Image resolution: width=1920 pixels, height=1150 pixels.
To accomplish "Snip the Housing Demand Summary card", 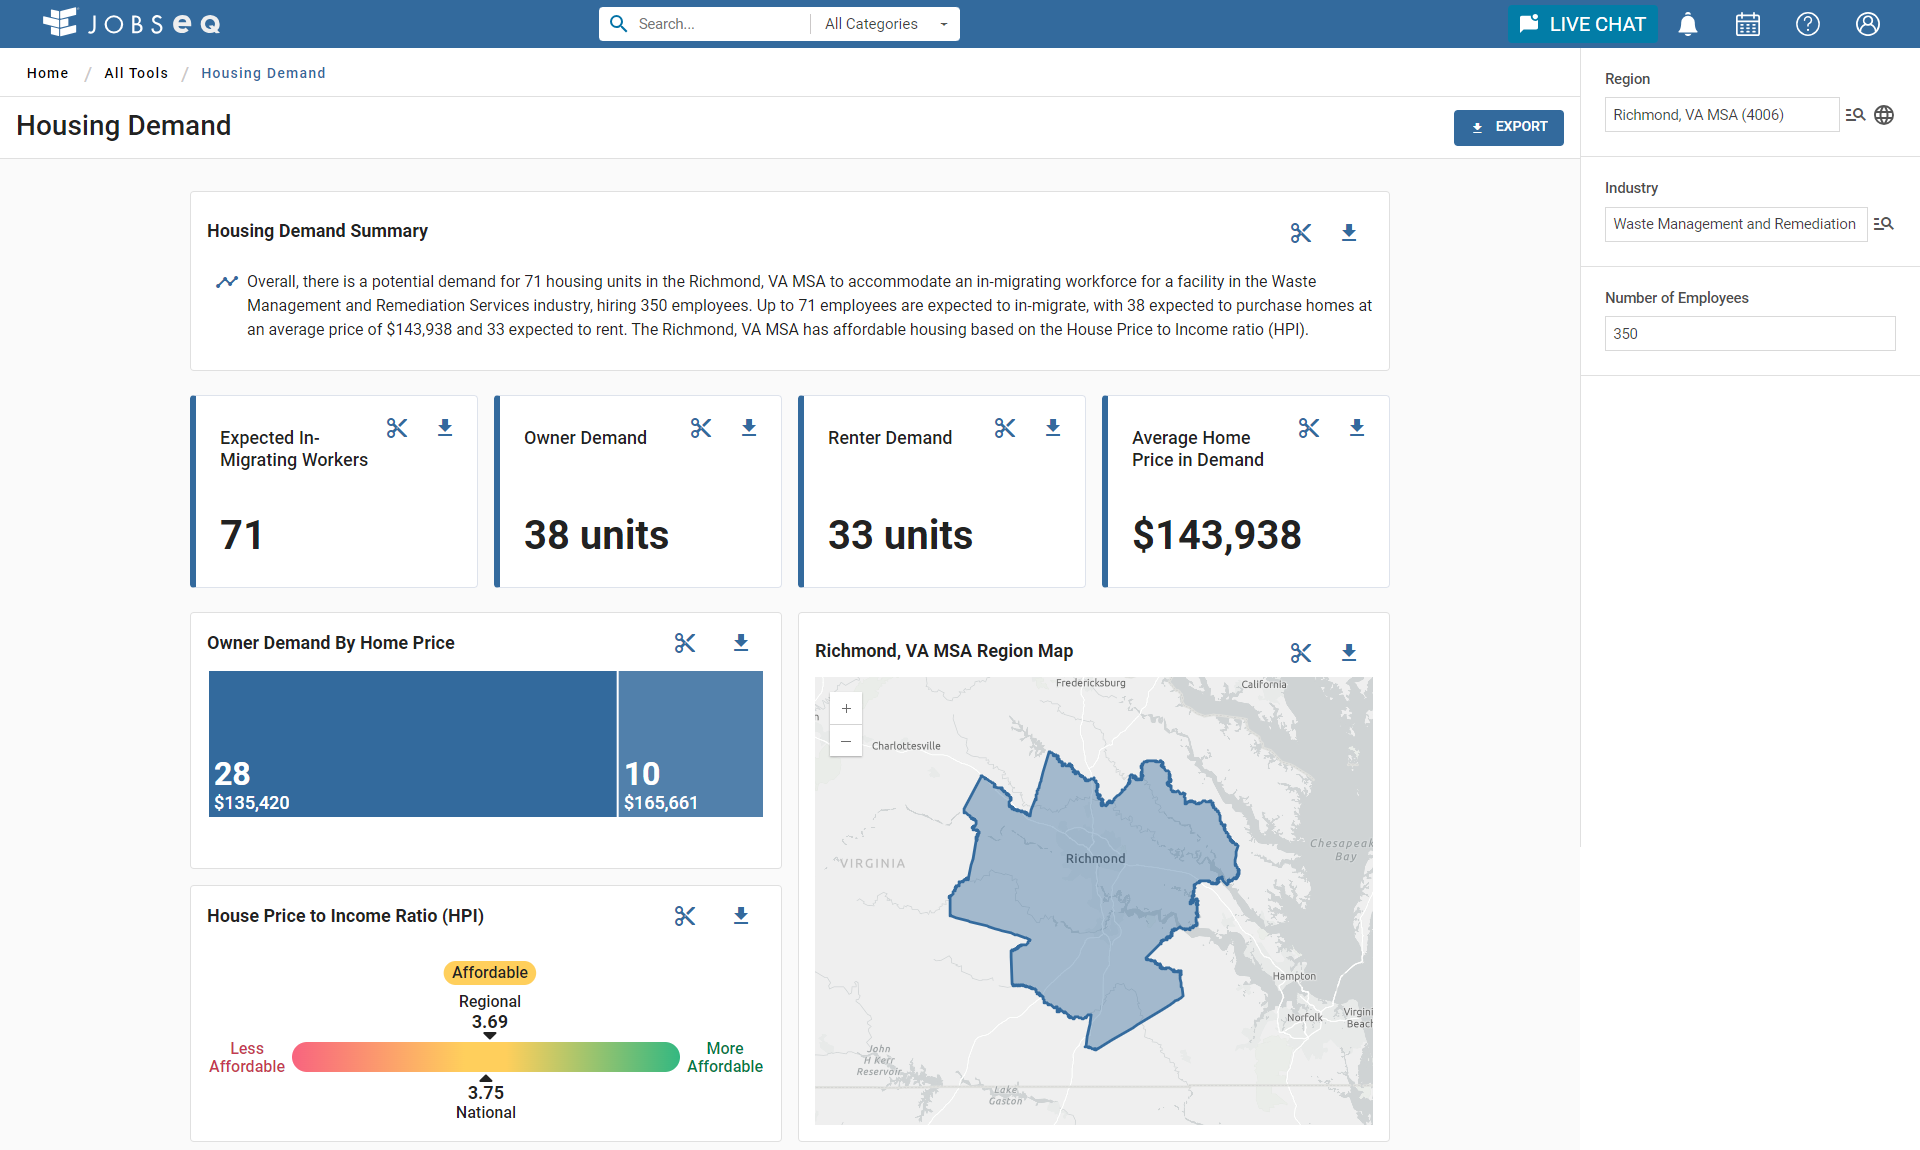I will coord(1301,233).
